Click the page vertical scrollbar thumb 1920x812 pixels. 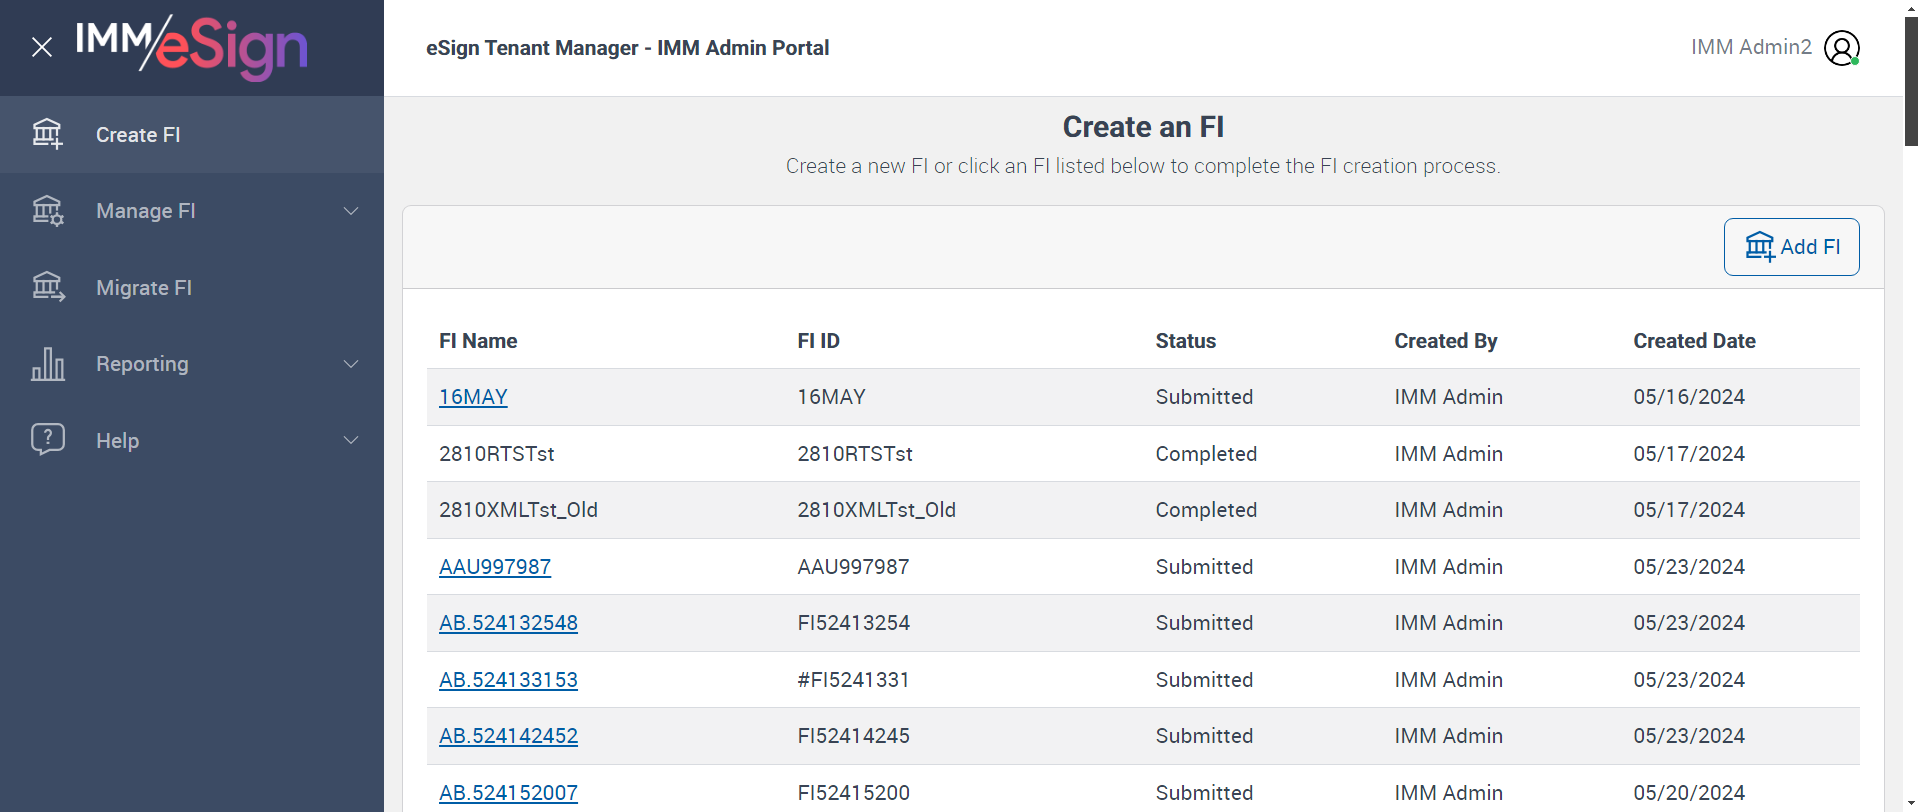click(1911, 80)
